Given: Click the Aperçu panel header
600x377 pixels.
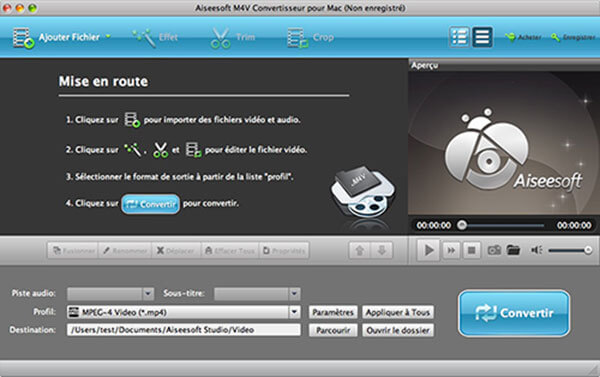Looking at the screenshot, I should tap(504, 65).
